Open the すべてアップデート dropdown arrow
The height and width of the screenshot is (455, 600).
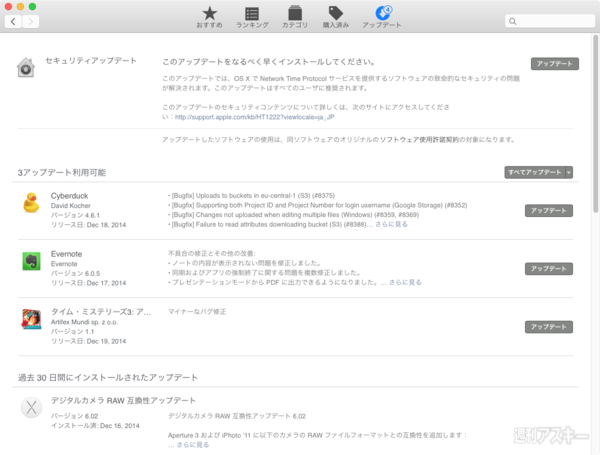coord(569,173)
